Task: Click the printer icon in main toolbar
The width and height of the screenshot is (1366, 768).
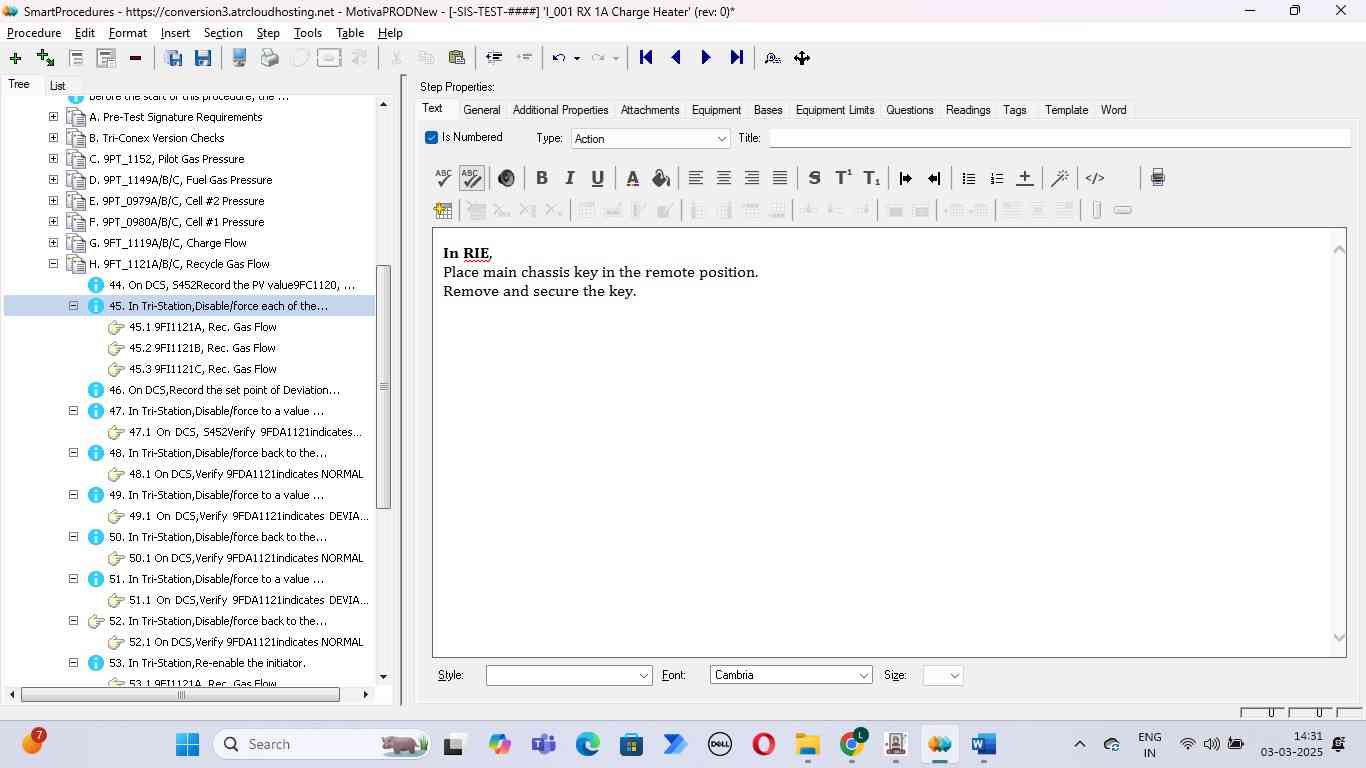Action: (269, 58)
